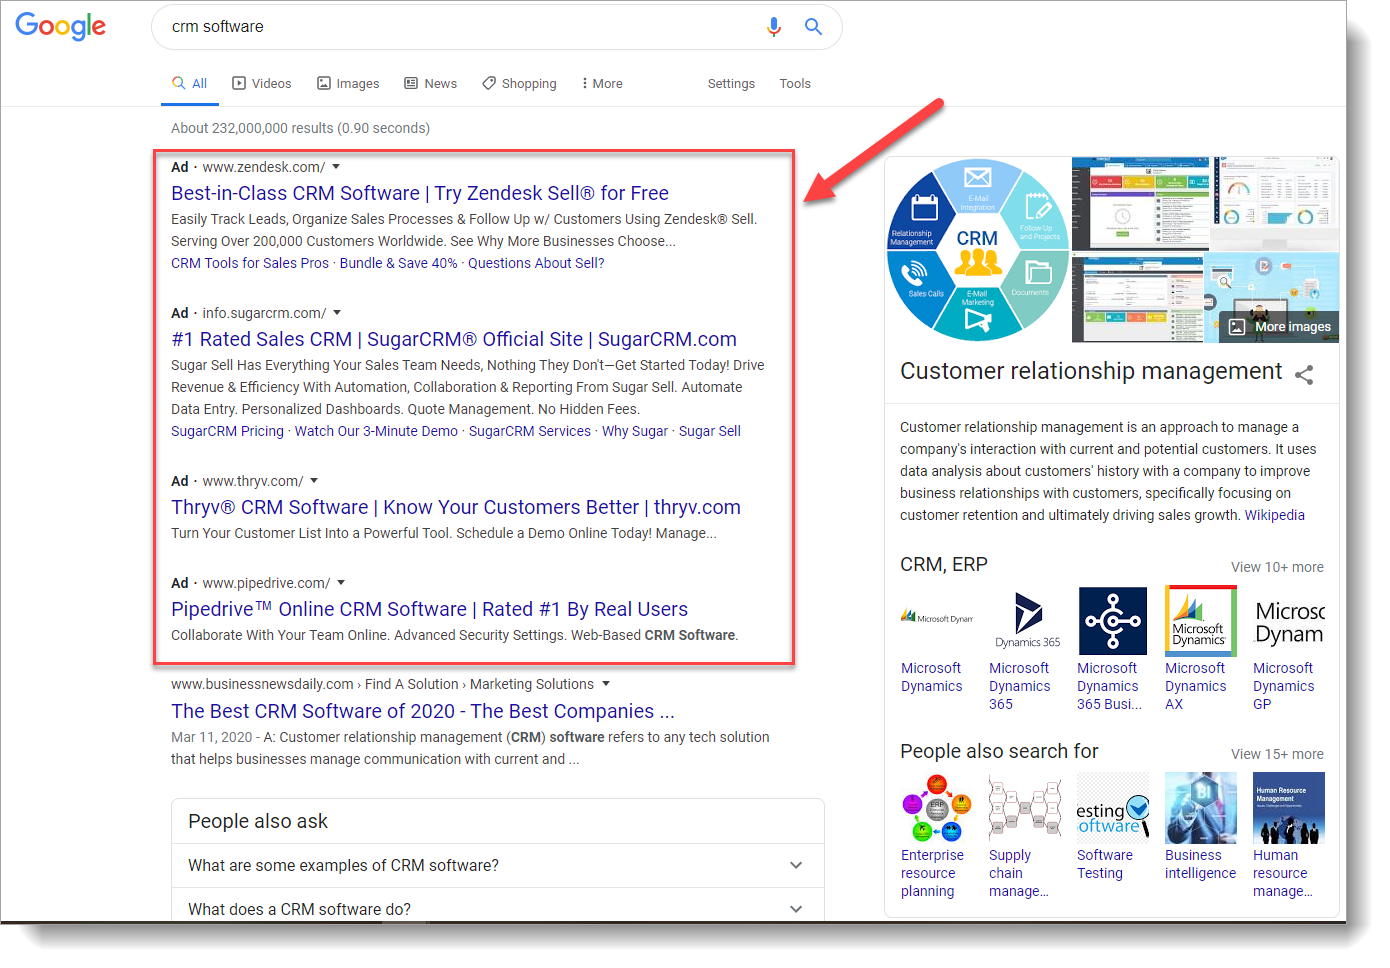Open 'The Best CRM Software of 2020' result
The height and width of the screenshot is (968, 1390).
point(423,711)
